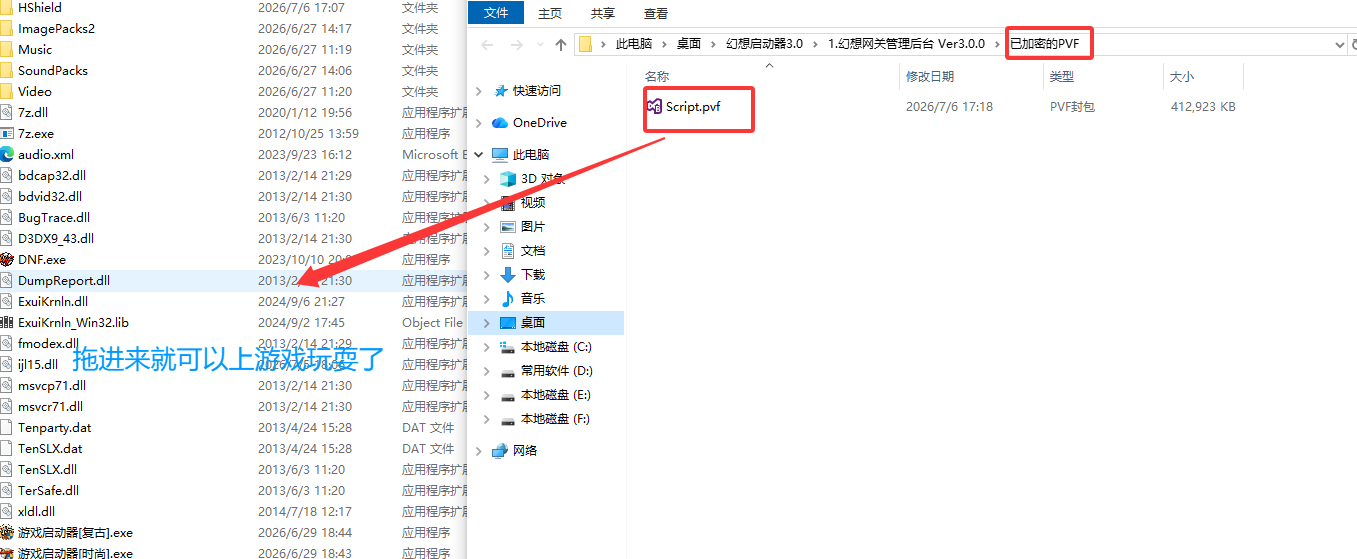Click the Quick Access star icon

coord(500,91)
